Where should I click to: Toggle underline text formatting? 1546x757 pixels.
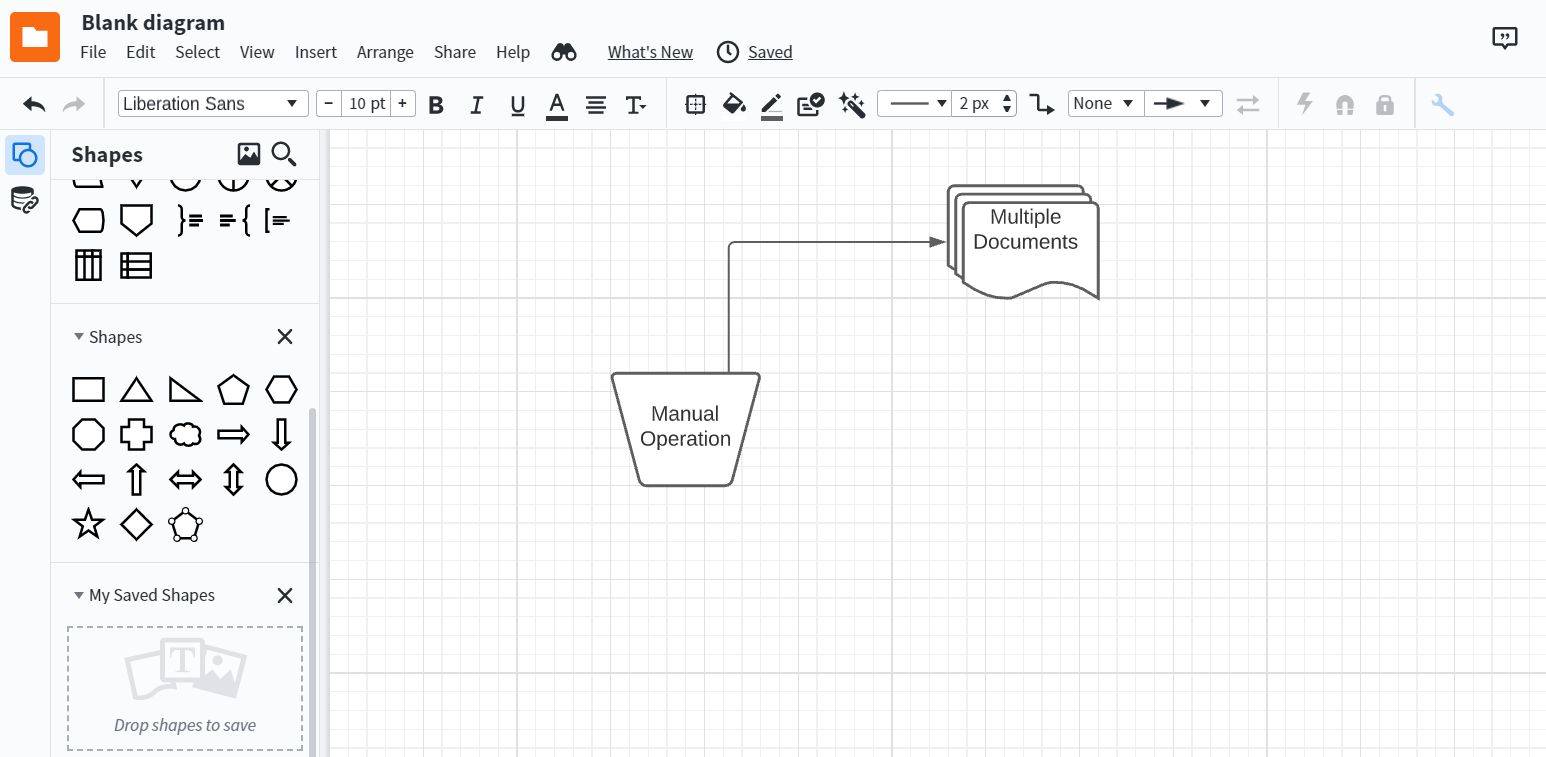pos(517,104)
